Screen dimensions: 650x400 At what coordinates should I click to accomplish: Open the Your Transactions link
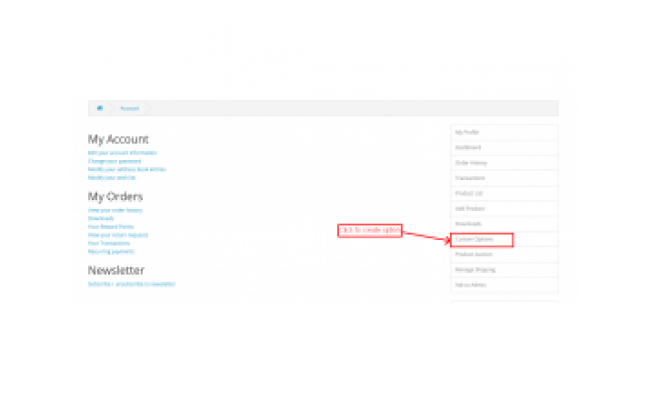tap(109, 243)
